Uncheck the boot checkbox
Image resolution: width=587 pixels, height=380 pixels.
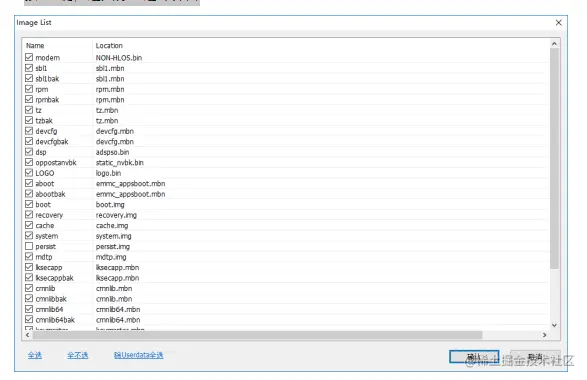29,204
